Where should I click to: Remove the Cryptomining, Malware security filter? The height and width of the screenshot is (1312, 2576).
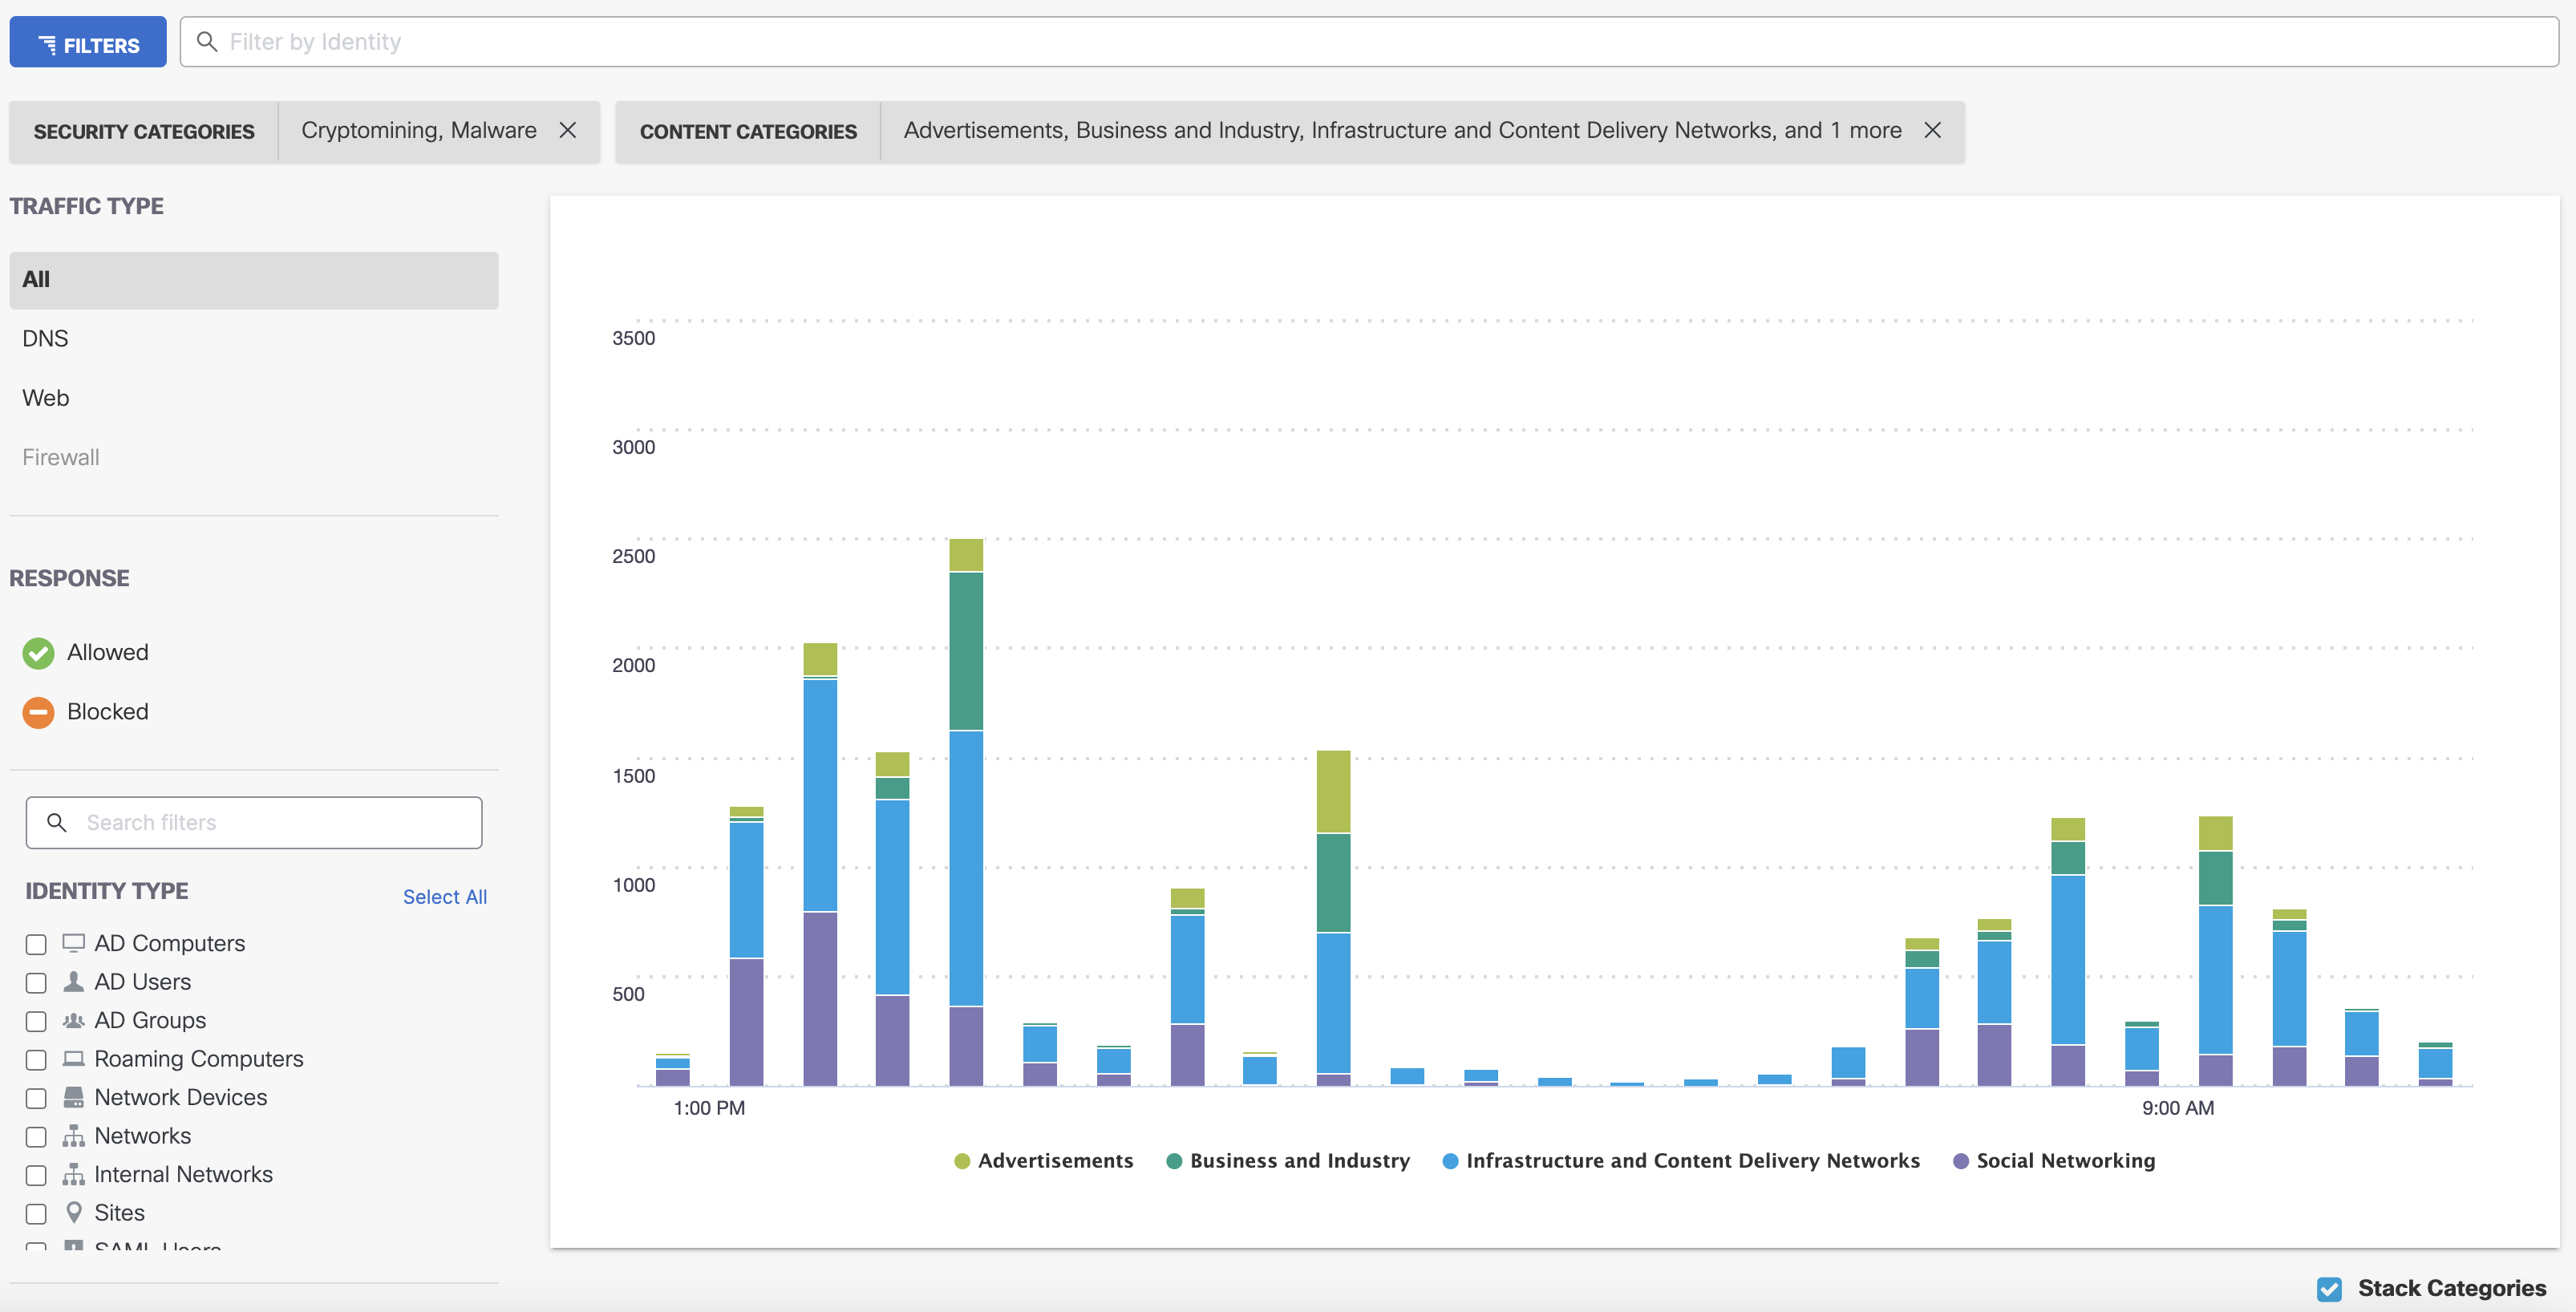(567, 131)
